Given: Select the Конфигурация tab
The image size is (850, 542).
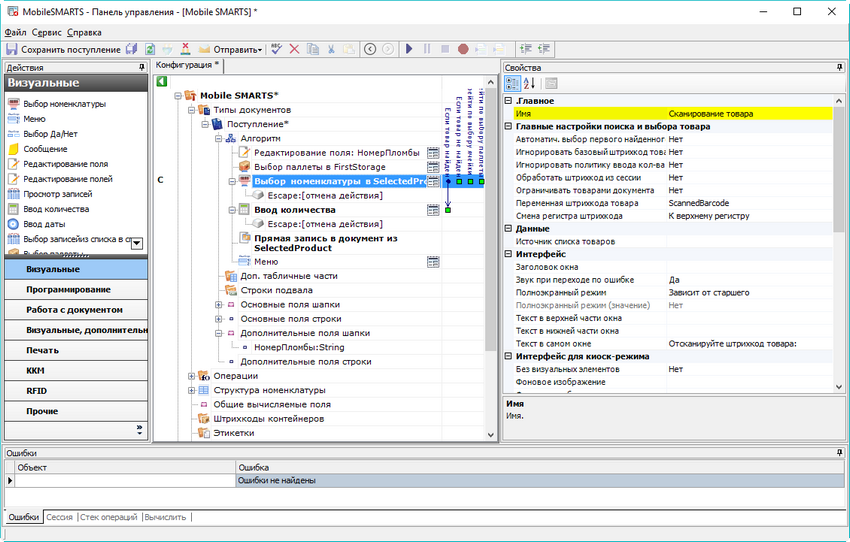Looking at the screenshot, I should pyautogui.click(x=188, y=65).
